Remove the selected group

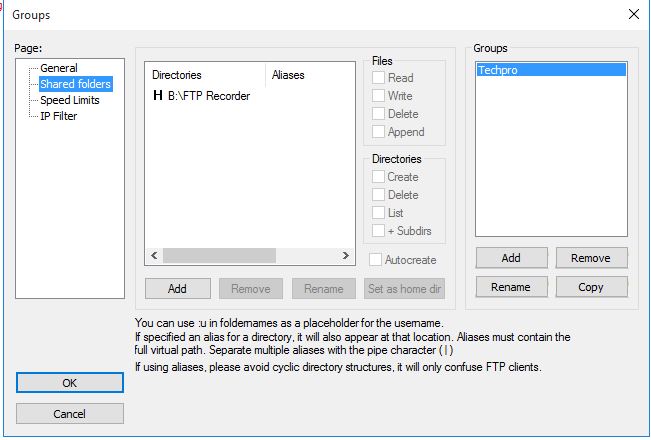[x=591, y=258]
